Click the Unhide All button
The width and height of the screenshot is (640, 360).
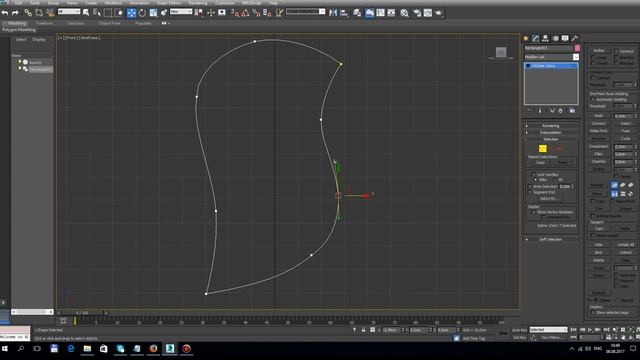[x=626, y=245]
